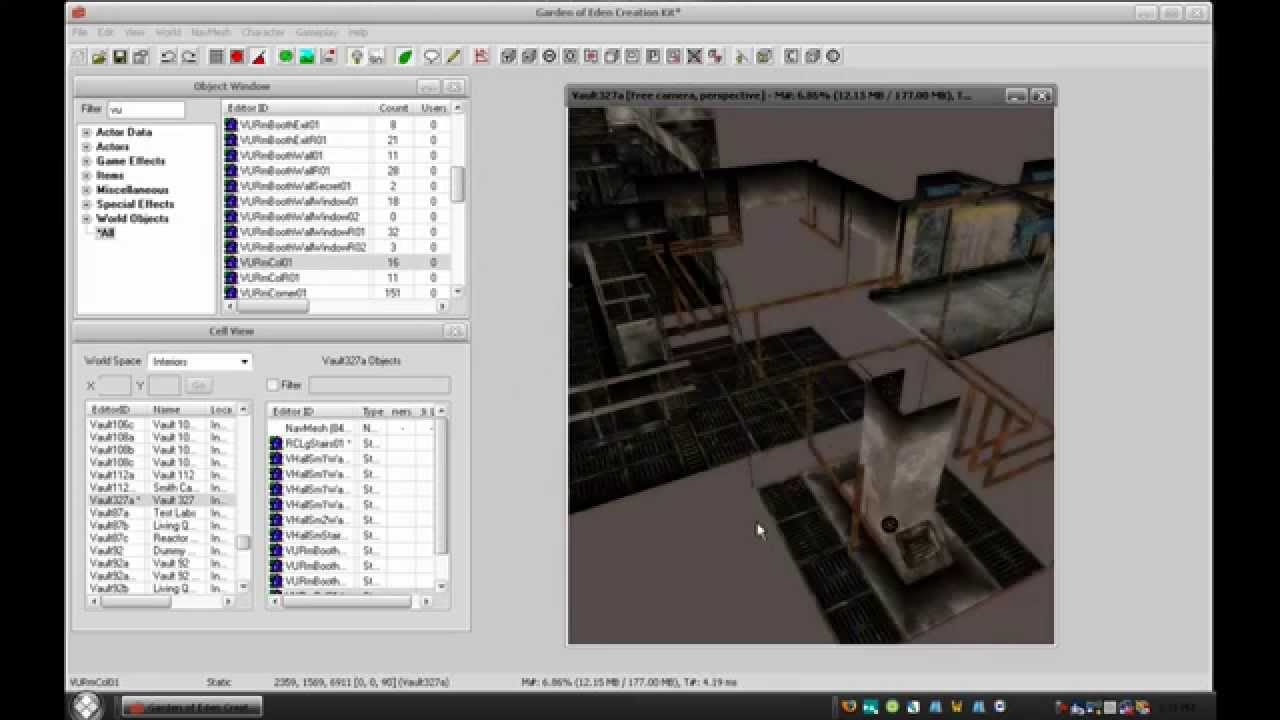Click the light bulb toolbar icon
The height and width of the screenshot is (720, 1280).
355,57
